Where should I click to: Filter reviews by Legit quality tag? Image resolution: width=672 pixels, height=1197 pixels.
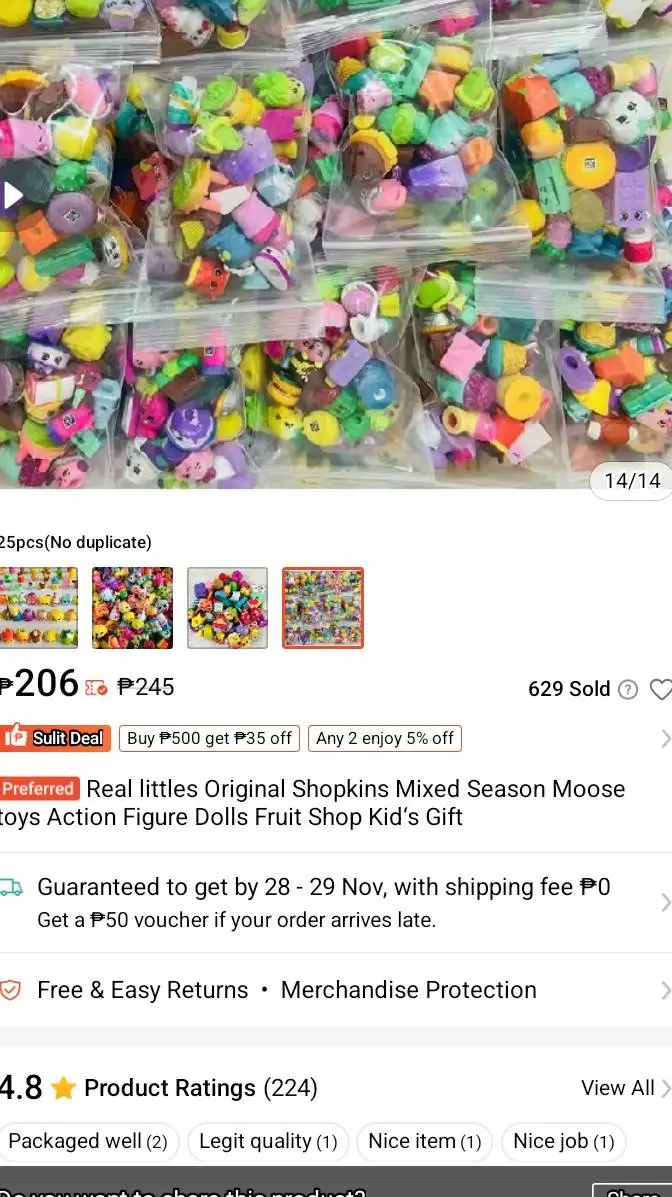coord(268,1141)
